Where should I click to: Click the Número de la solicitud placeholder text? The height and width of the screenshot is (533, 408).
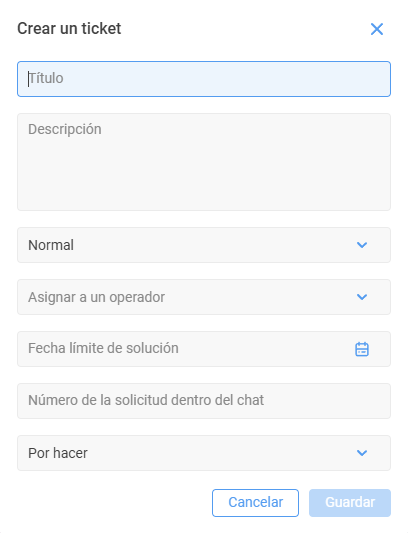pos(146,400)
